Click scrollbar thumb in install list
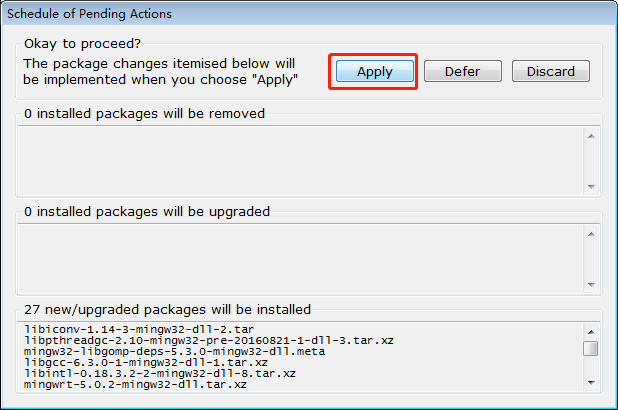Viewport: 618px width, 410px height. pyautogui.click(x=591, y=348)
